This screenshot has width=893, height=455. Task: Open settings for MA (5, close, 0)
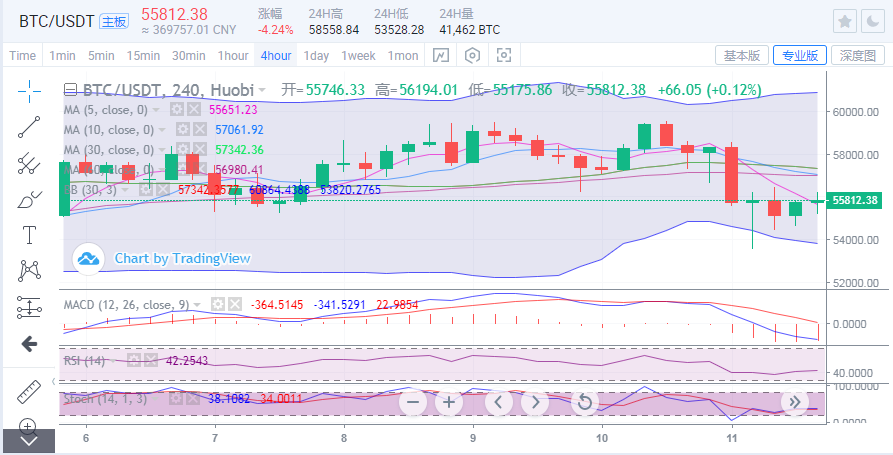(x=177, y=110)
